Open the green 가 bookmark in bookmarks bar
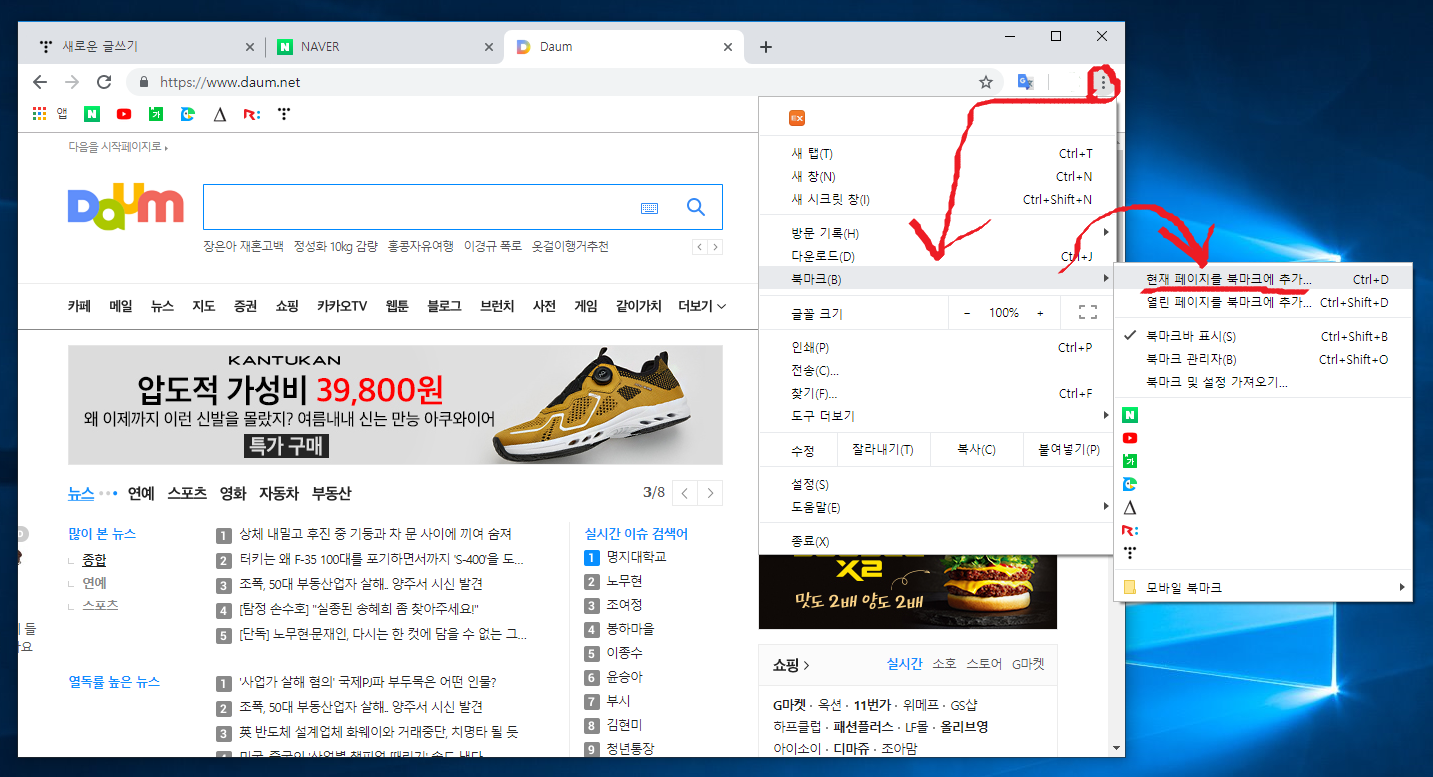The image size is (1433, 777). pos(156,114)
